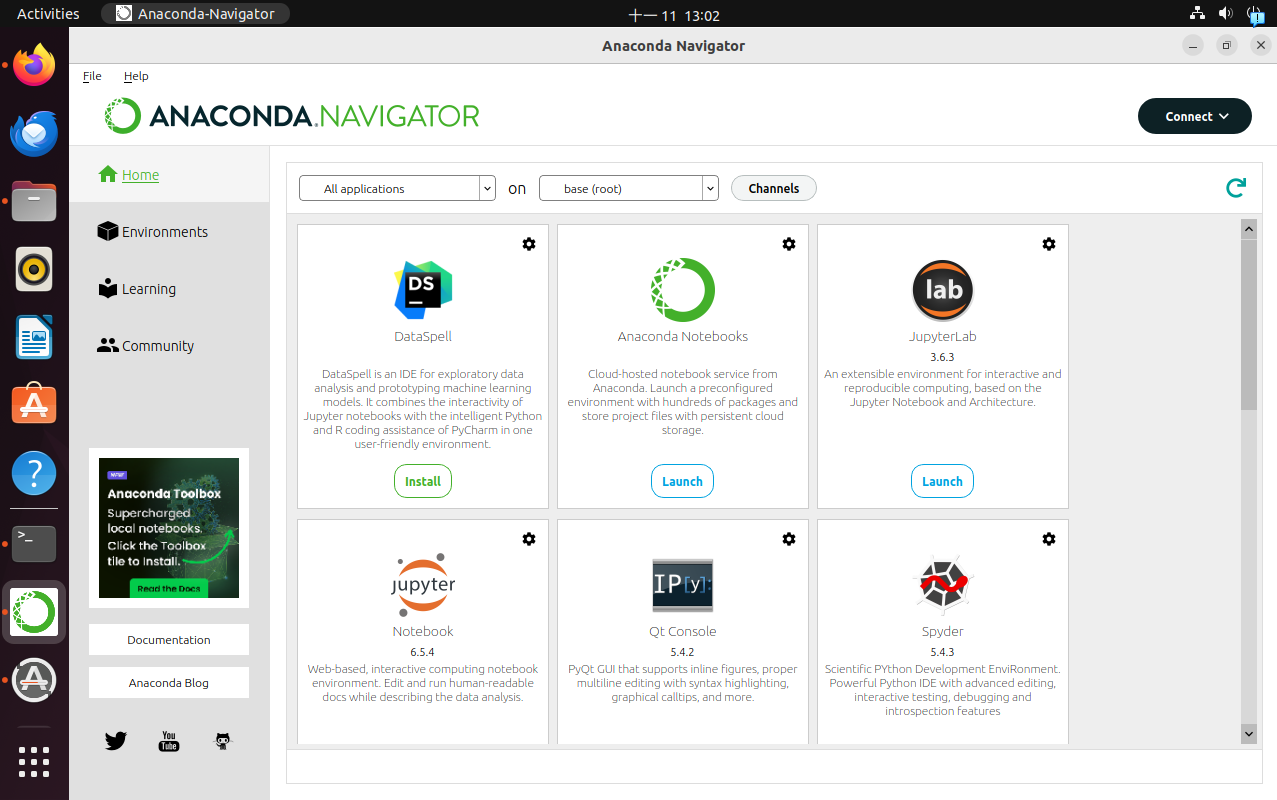Open Software Updater icon in dock

pyautogui.click(x=34, y=680)
